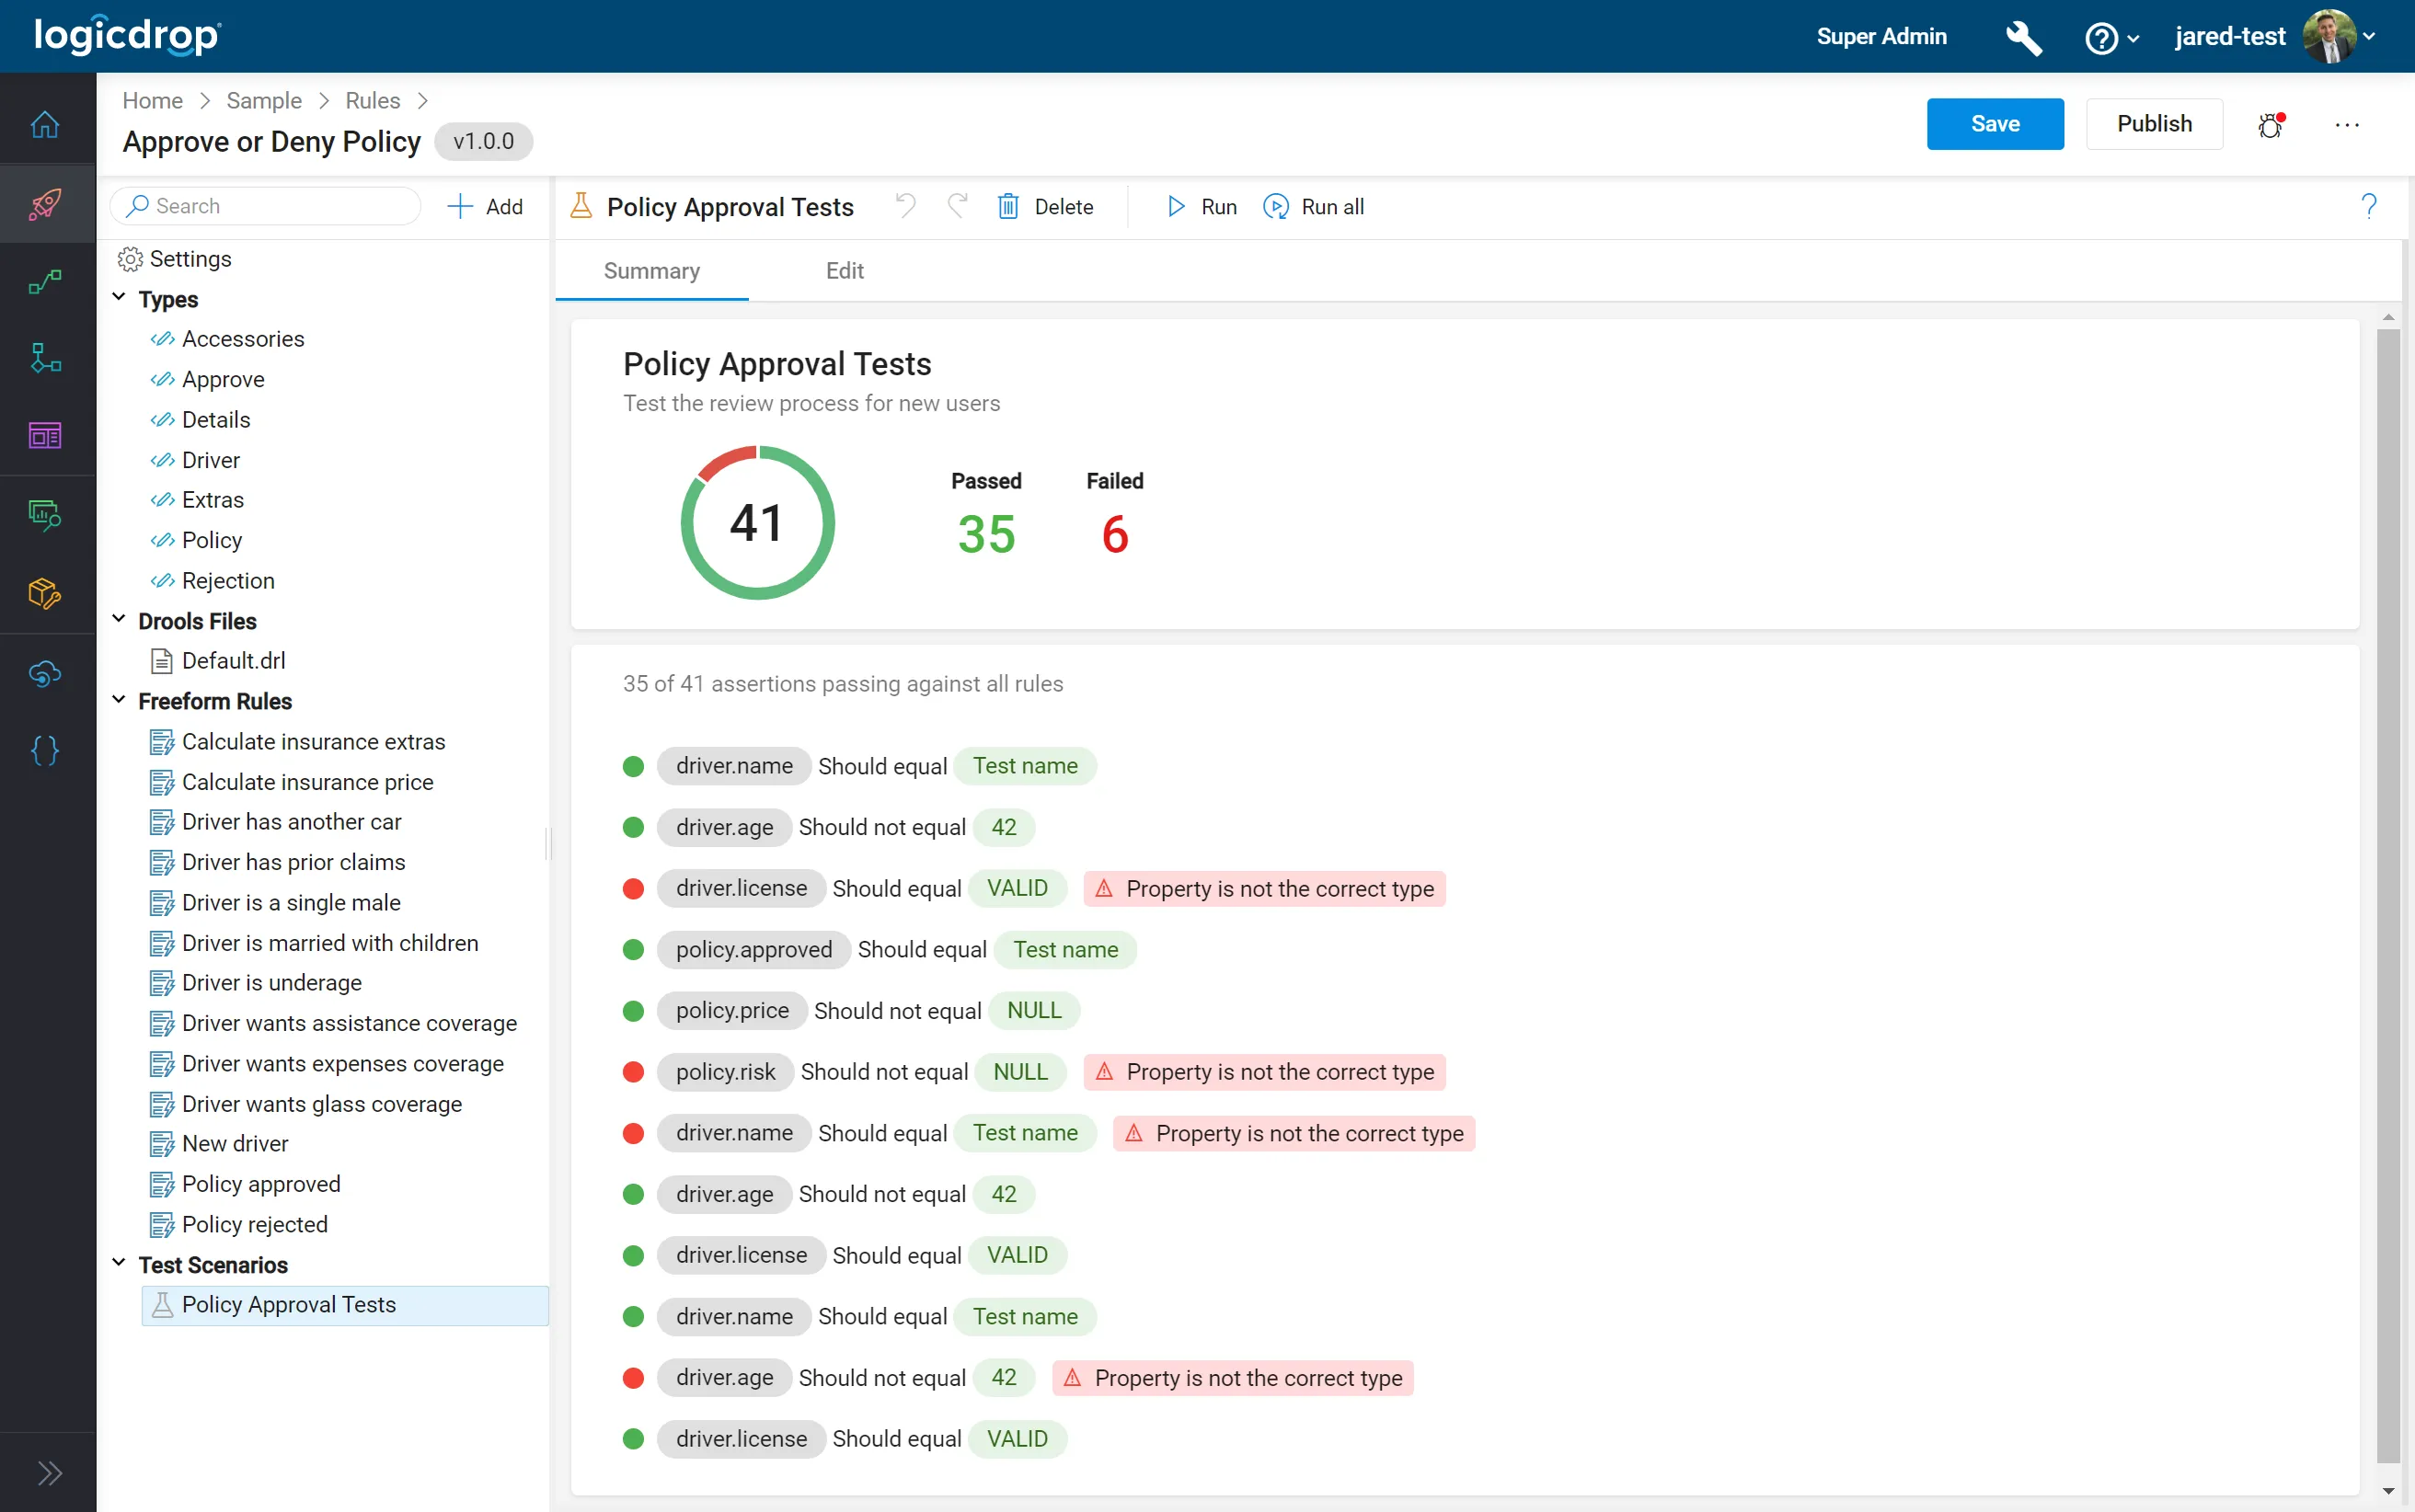The height and width of the screenshot is (1512, 2415).
Task: Run the current test
Action: [x=1202, y=207]
